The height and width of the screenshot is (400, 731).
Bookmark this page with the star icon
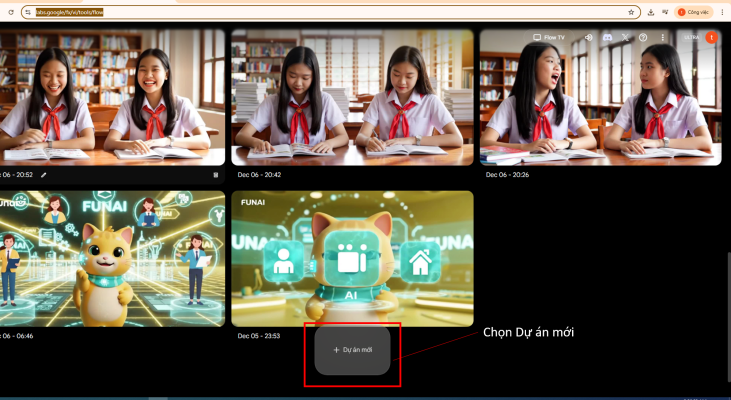tap(631, 12)
